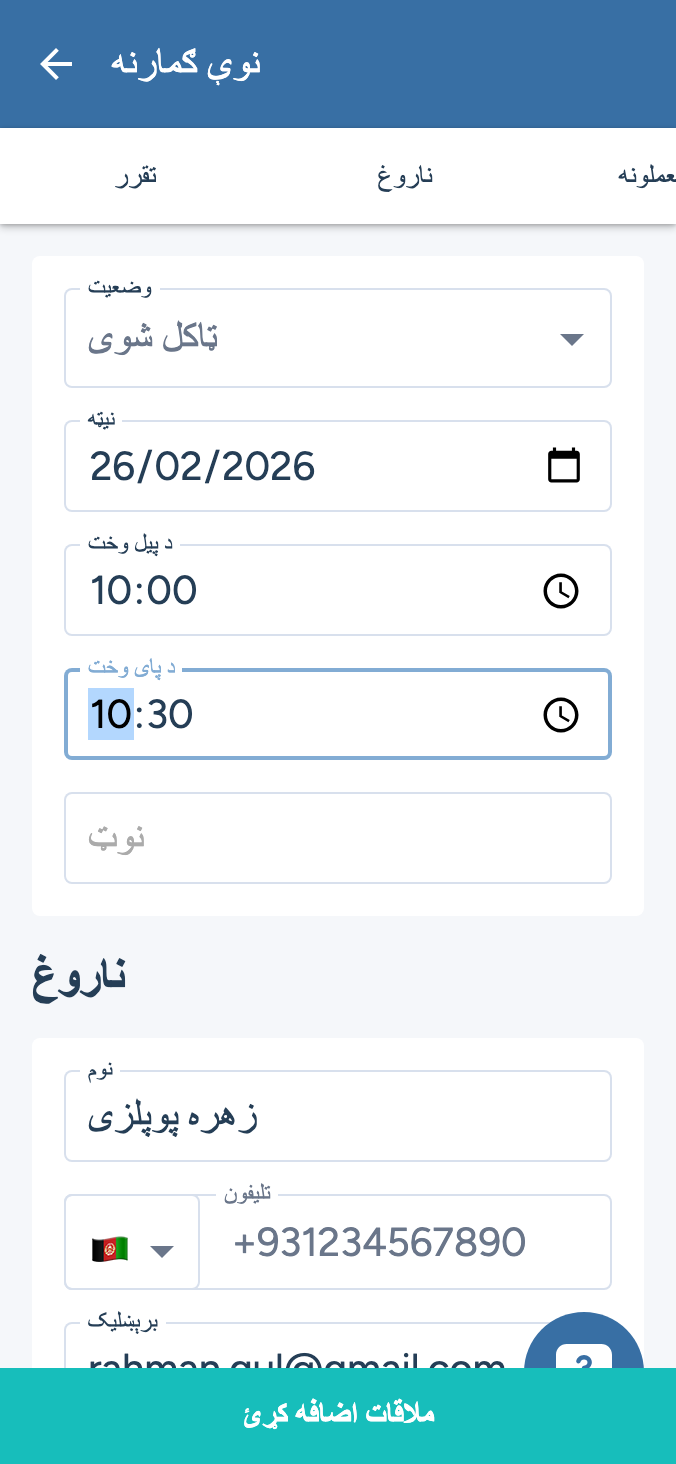This screenshot has height=1464, width=676.
Task: Click the clock icon in end time field
Action: click(x=561, y=715)
